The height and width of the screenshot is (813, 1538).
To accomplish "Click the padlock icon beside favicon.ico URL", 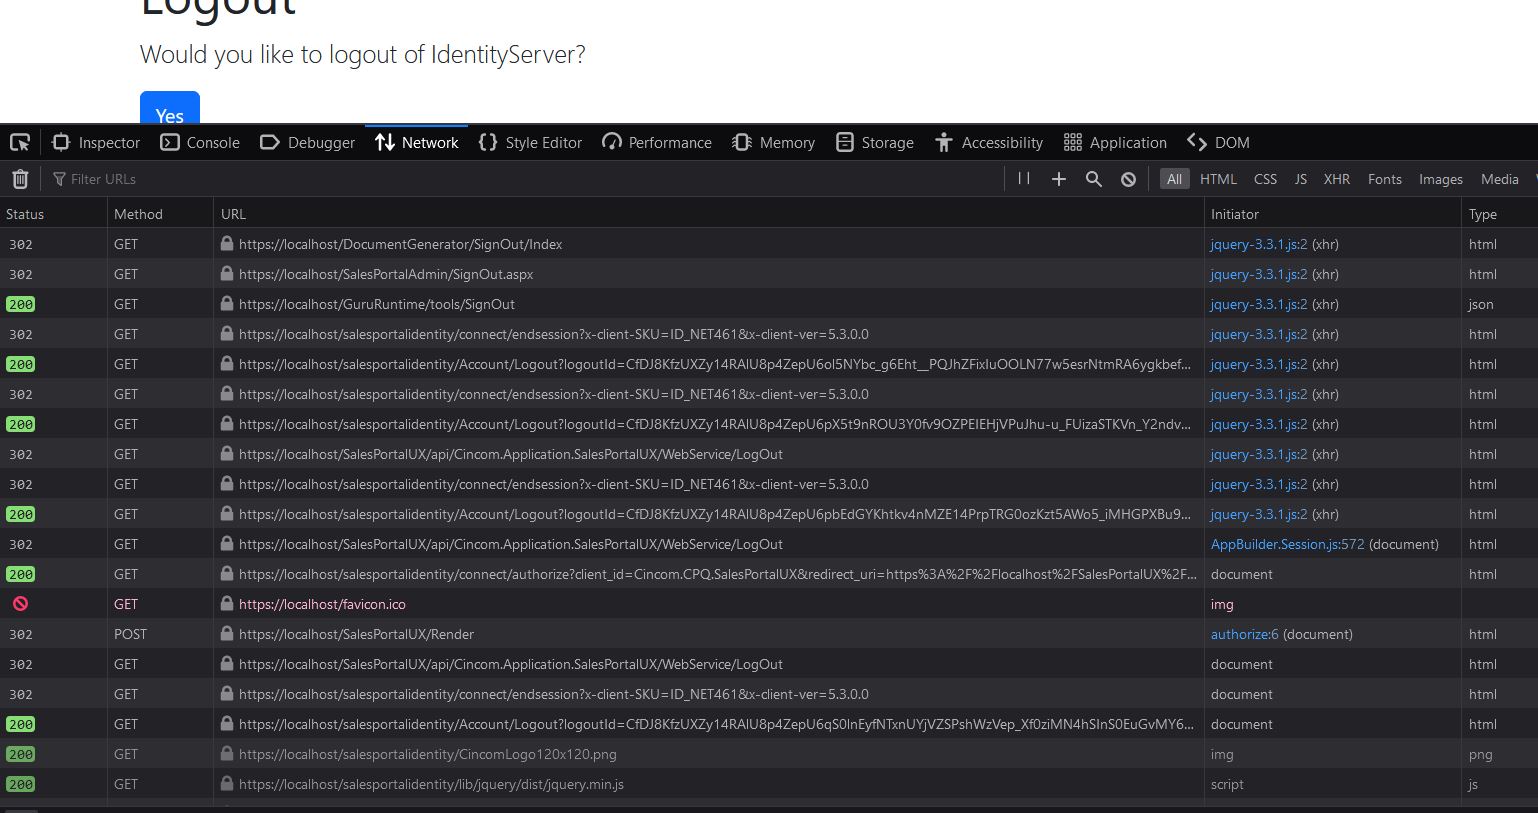I will (227, 604).
